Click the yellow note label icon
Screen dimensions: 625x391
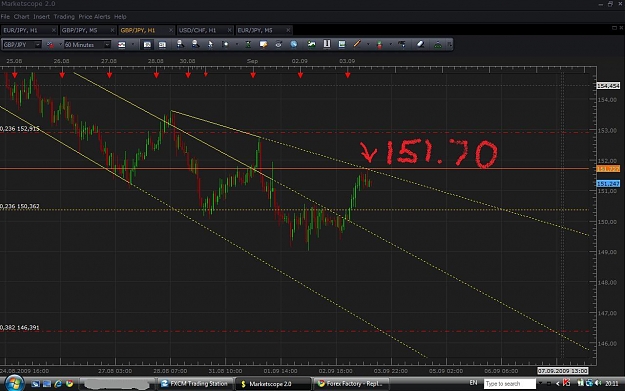(x=263, y=45)
